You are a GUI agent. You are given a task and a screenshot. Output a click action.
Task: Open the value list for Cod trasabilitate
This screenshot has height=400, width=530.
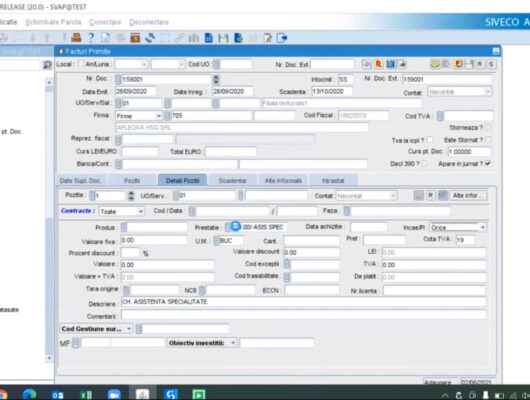coord(287,277)
